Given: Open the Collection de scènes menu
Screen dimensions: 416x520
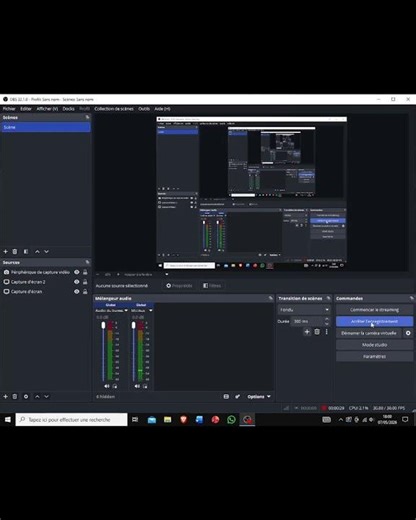Looking at the screenshot, I should click(x=114, y=109).
